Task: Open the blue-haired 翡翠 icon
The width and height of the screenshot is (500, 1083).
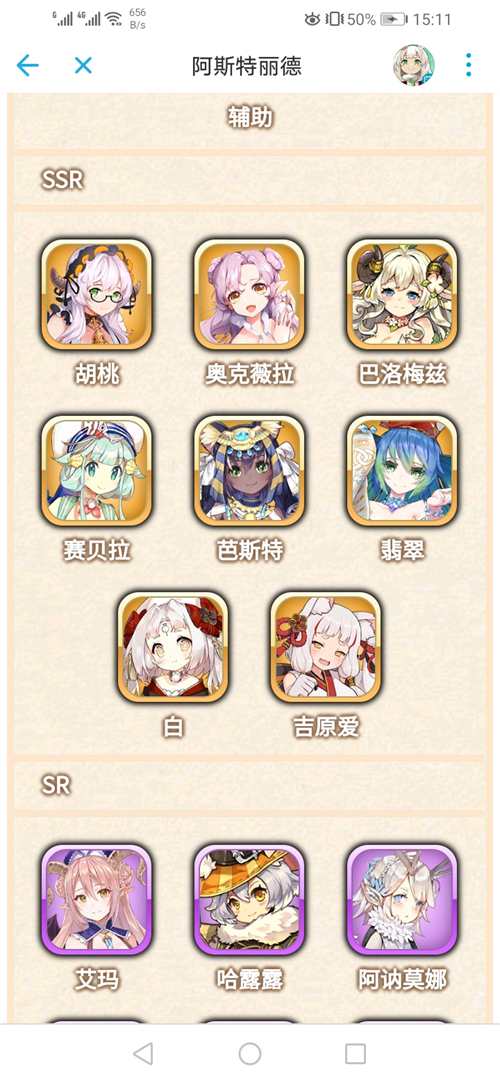Action: [x=402, y=470]
